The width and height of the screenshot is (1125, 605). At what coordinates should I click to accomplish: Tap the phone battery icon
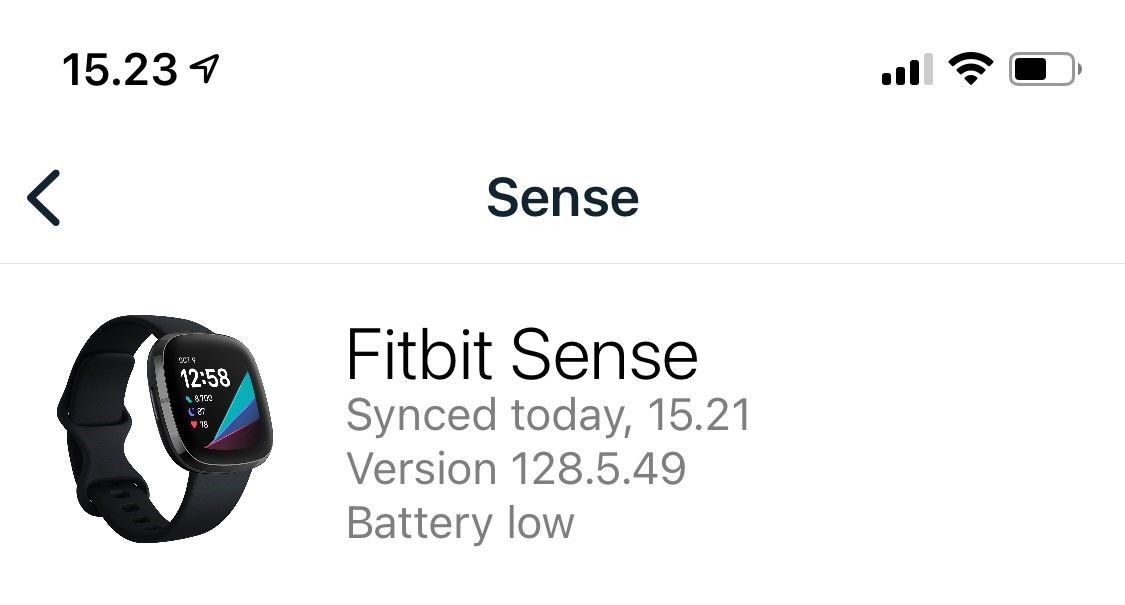[x=1044, y=70]
